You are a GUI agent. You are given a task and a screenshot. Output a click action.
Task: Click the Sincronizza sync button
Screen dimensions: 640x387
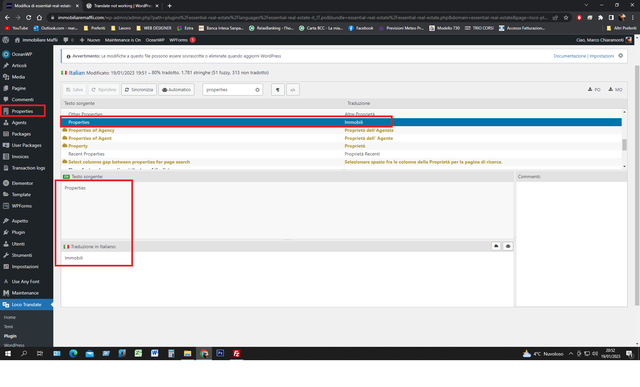pyautogui.click(x=139, y=89)
